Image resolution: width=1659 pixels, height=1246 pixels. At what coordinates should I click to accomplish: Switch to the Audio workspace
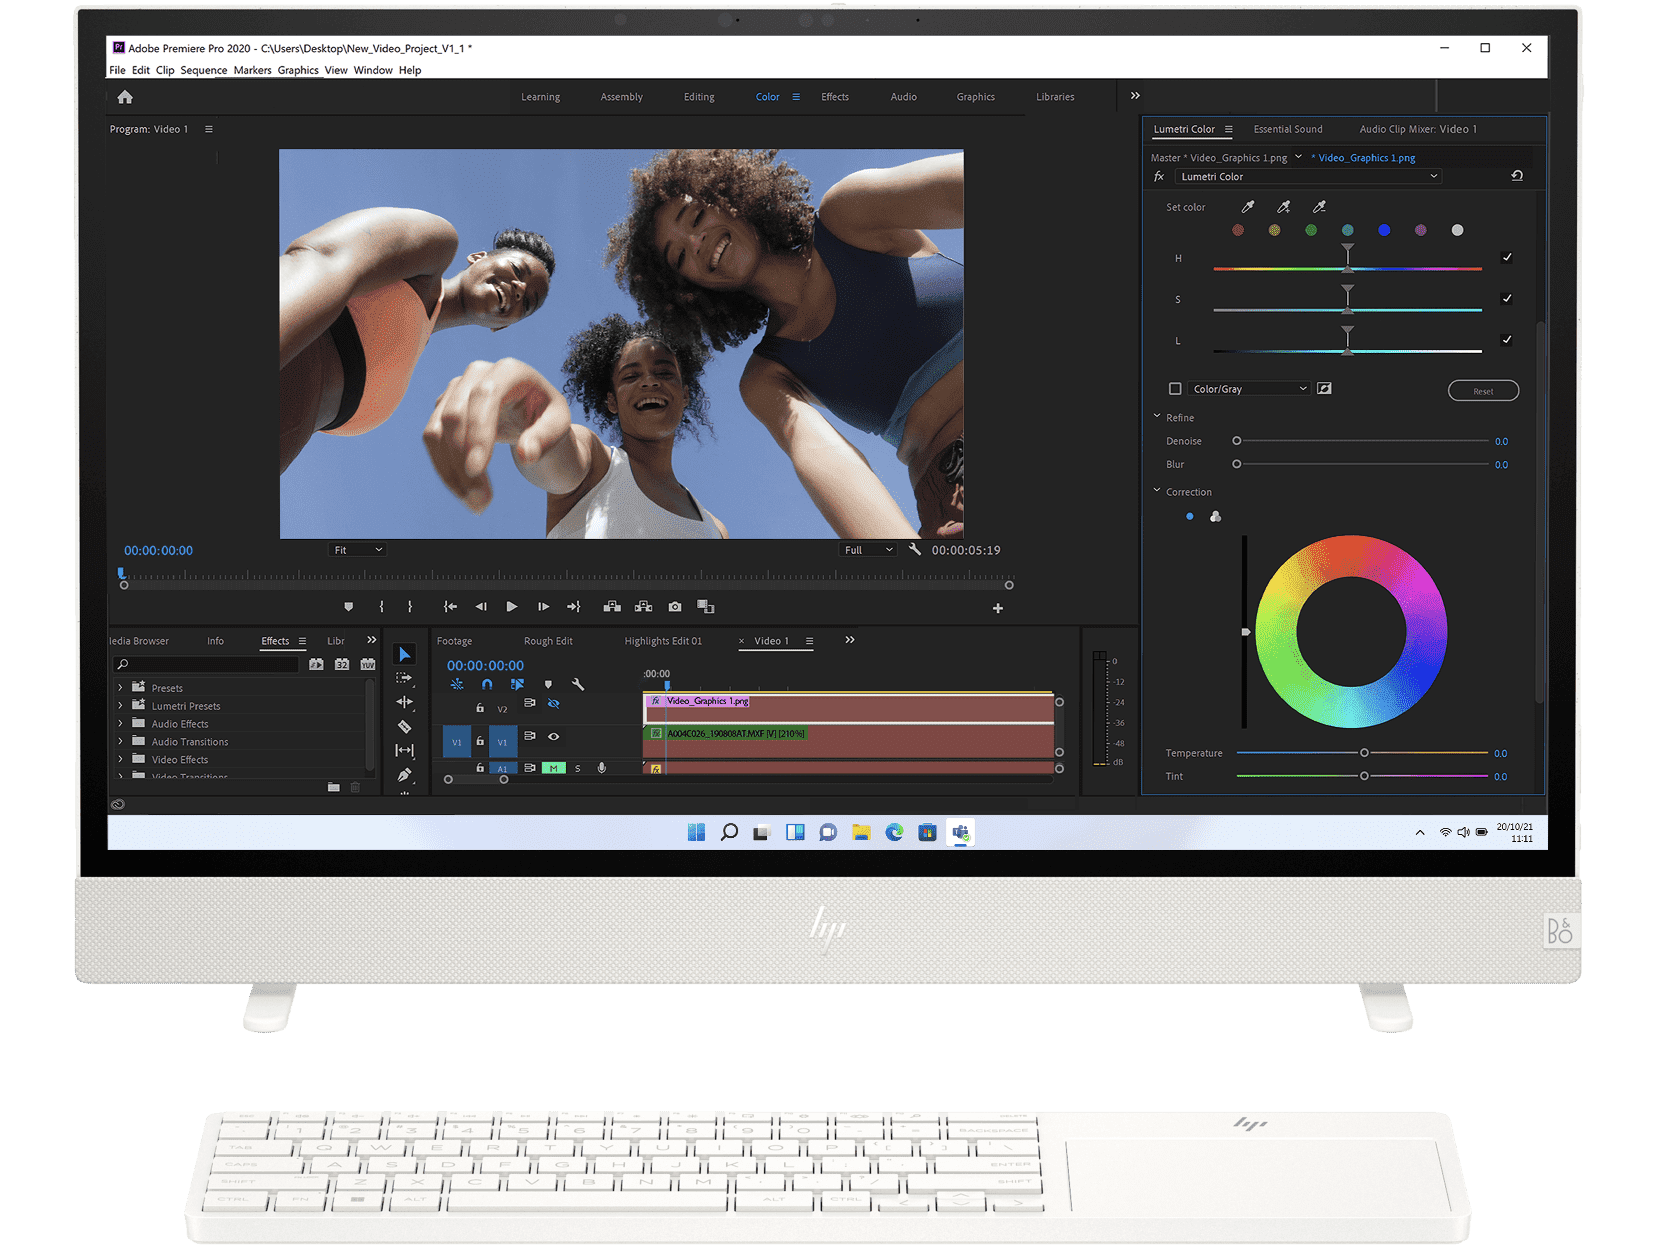(x=903, y=97)
